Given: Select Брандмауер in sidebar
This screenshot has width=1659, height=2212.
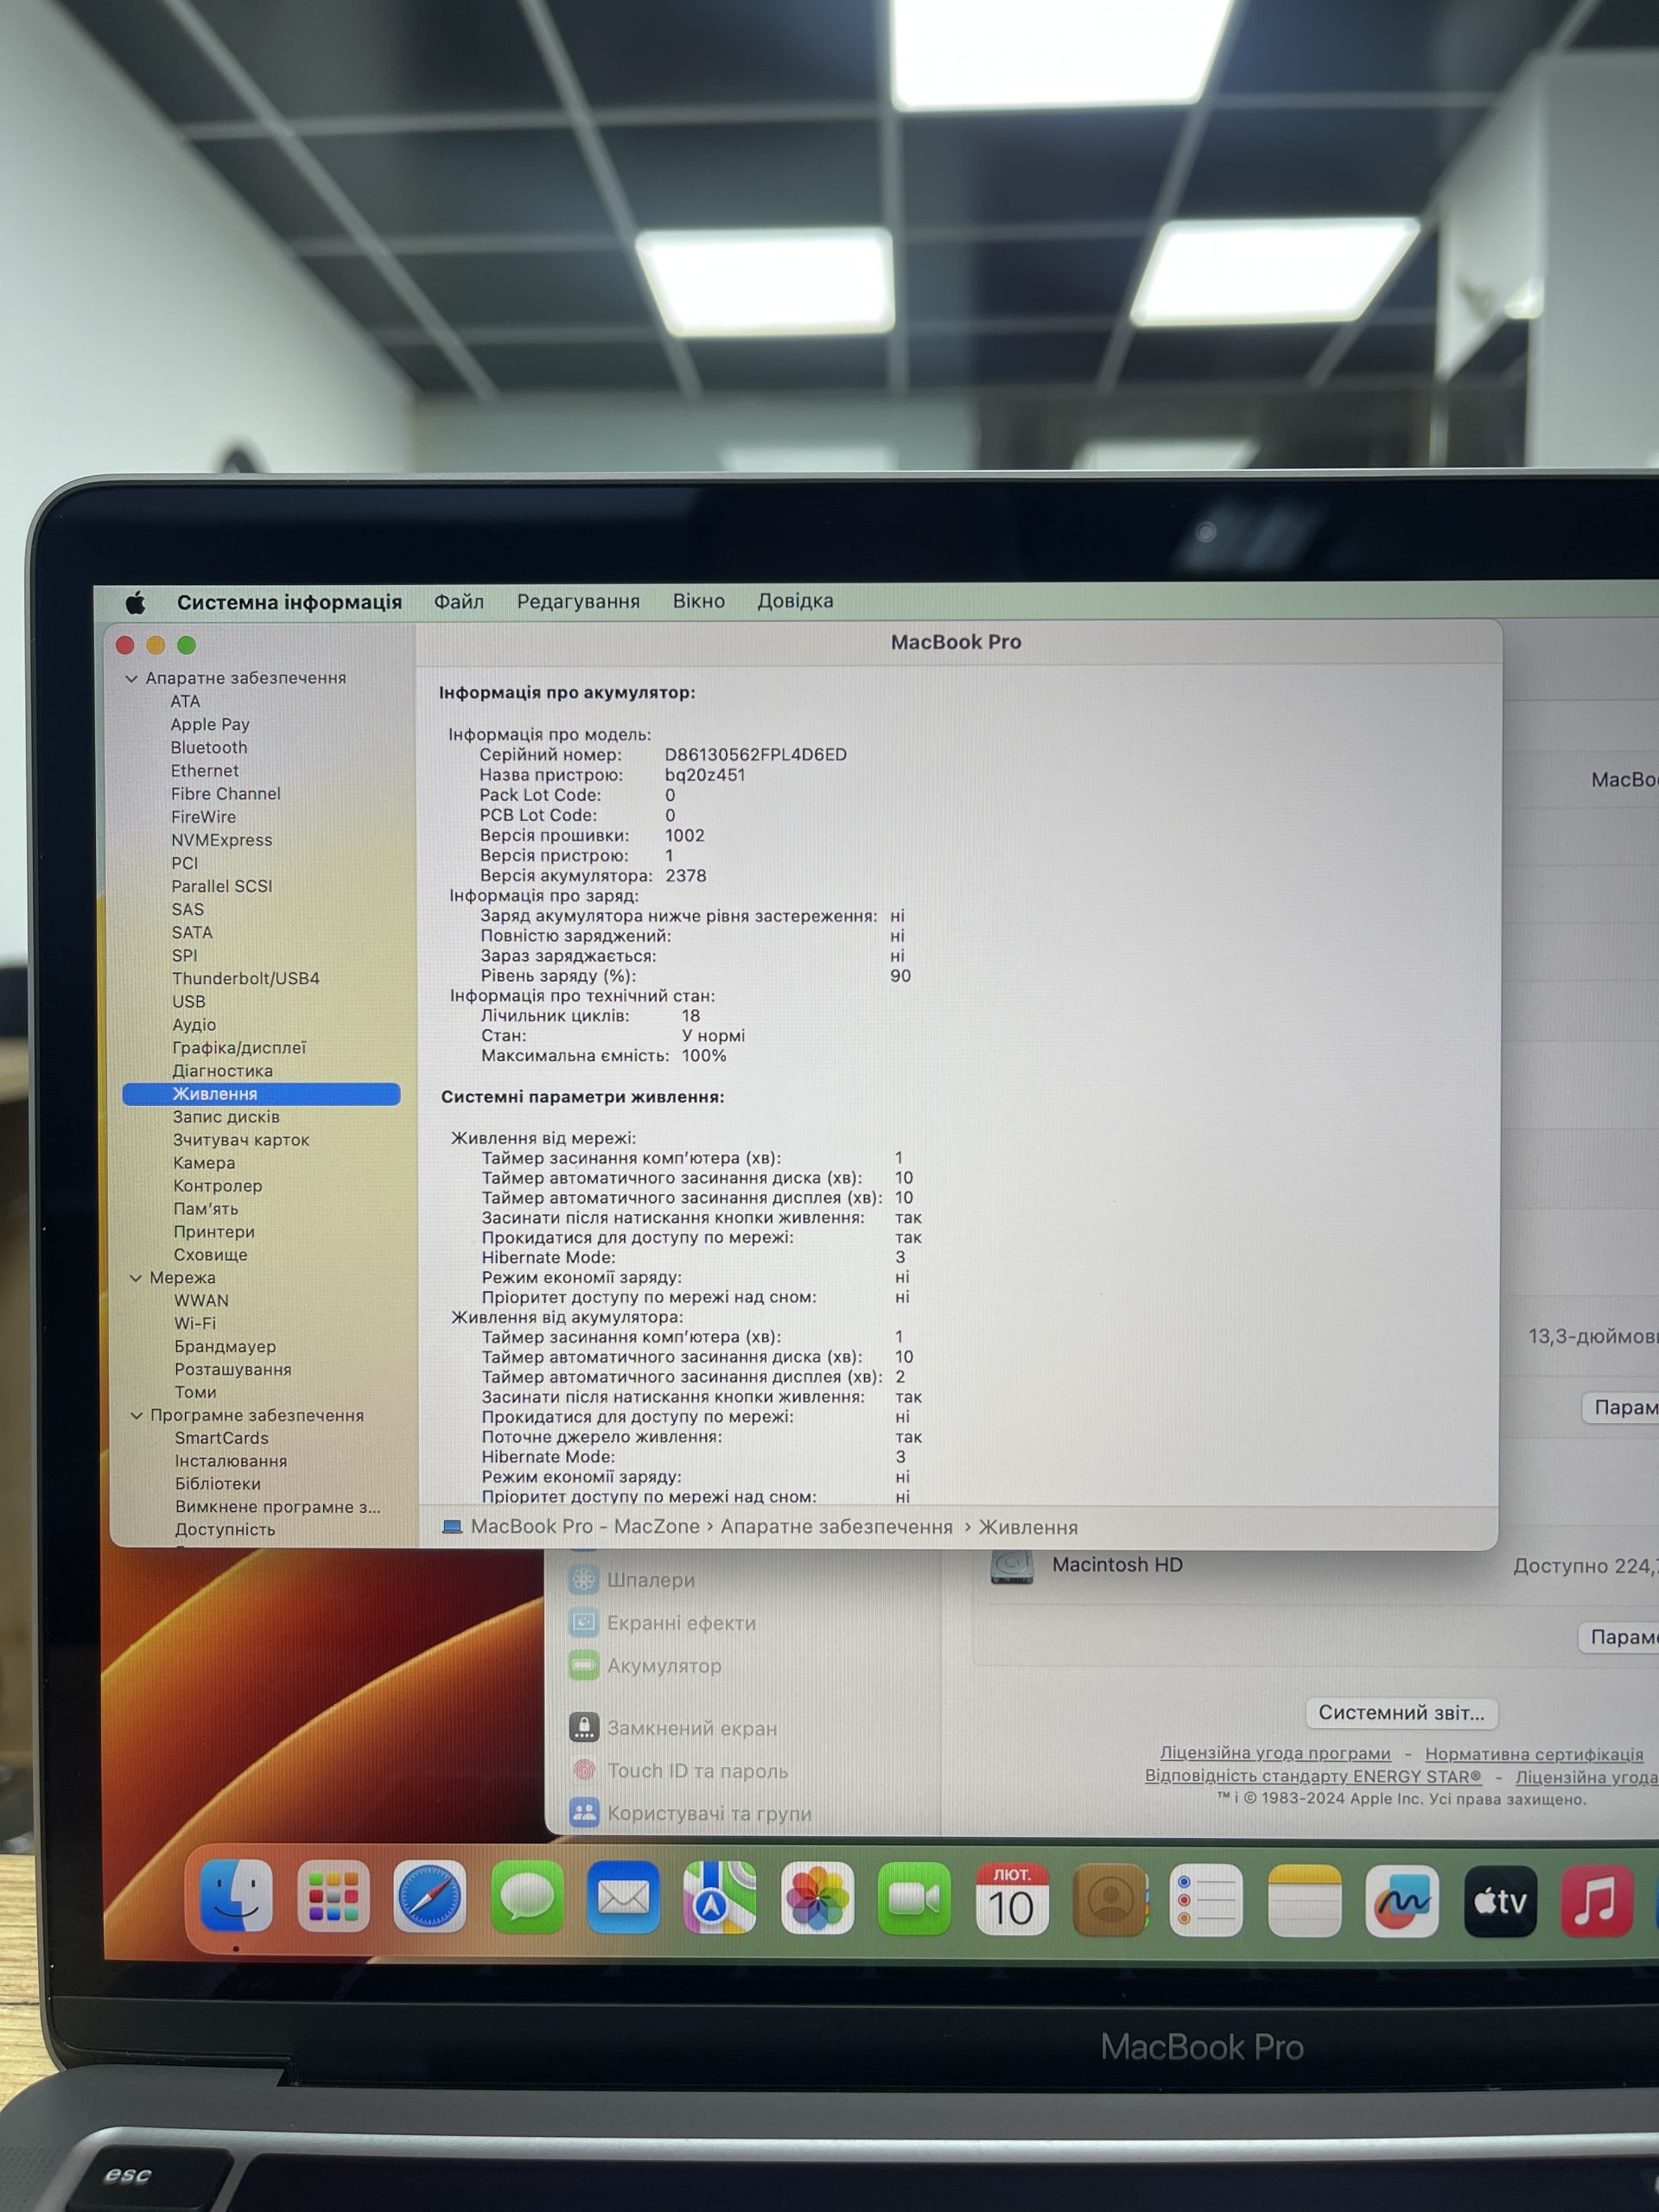Looking at the screenshot, I should pyautogui.click(x=225, y=1347).
